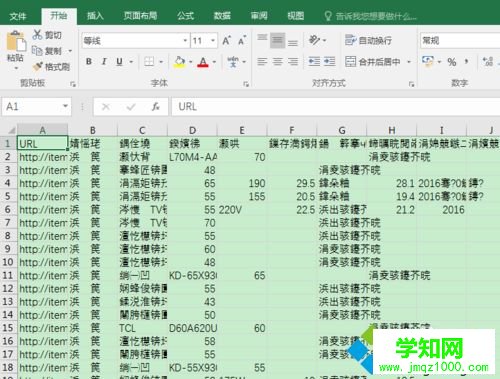Apply percent style format
Screen dimensions: 500x379
[452, 62]
